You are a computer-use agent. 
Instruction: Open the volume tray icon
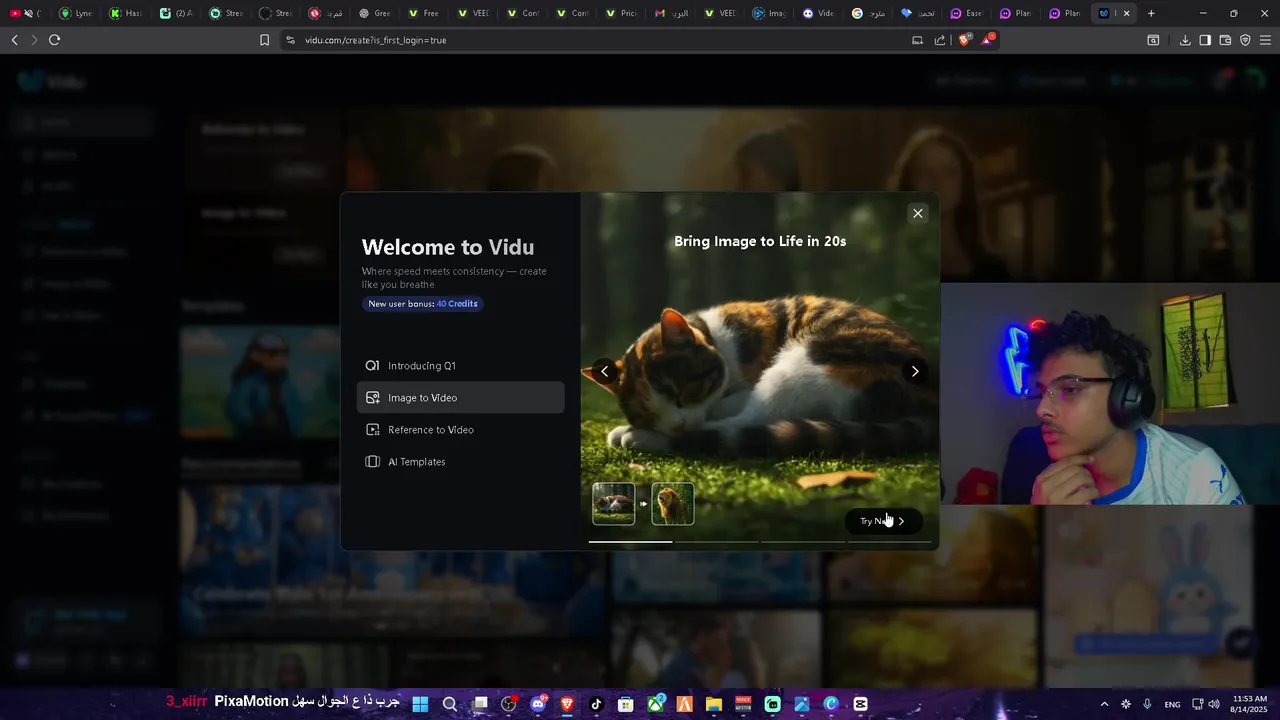pyautogui.click(x=1214, y=704)
